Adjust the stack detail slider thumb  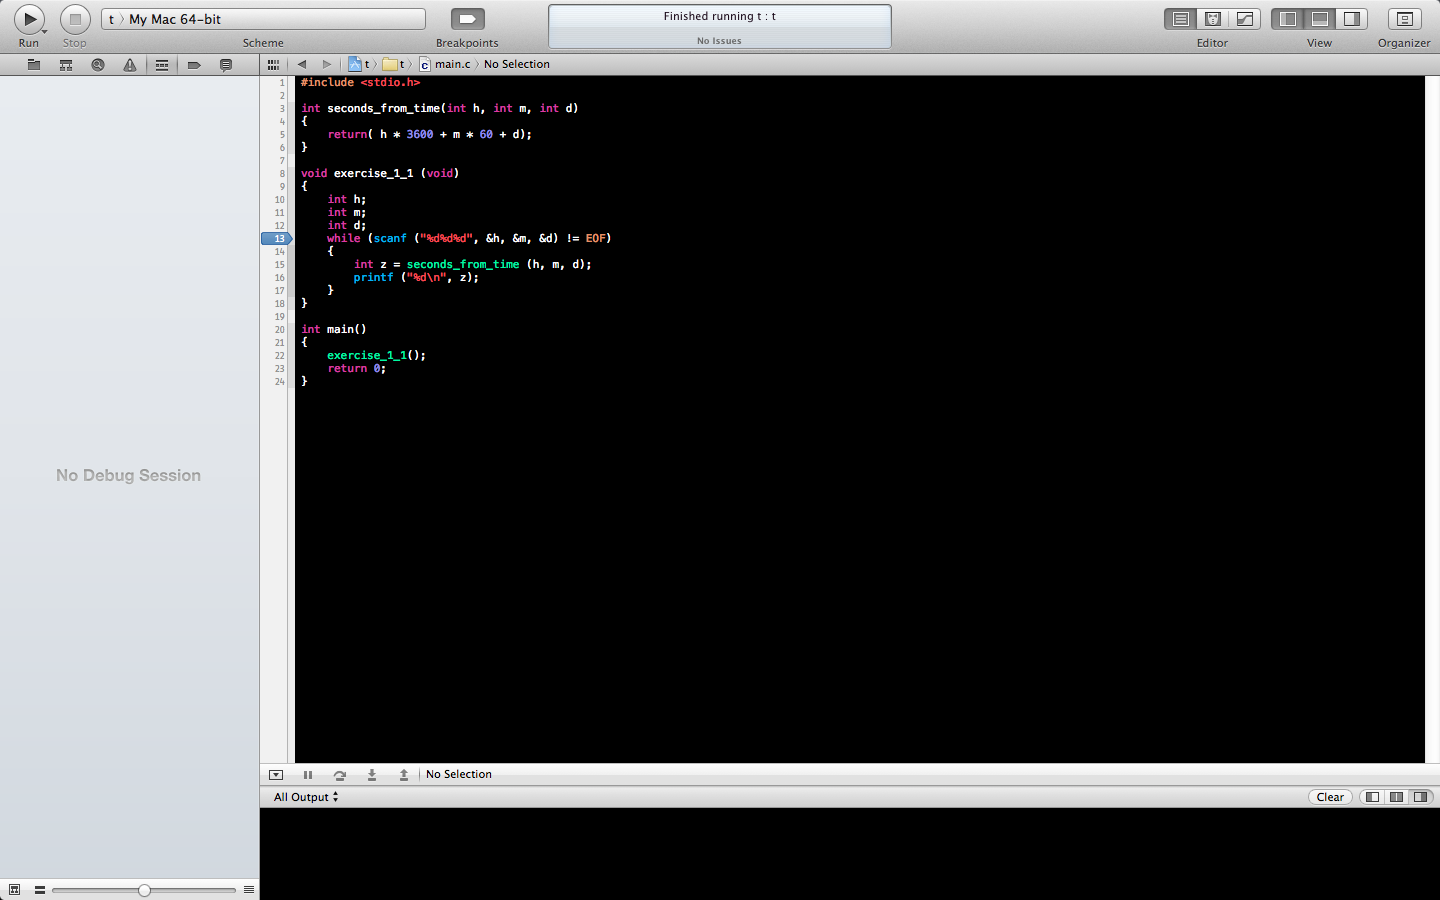144,890
